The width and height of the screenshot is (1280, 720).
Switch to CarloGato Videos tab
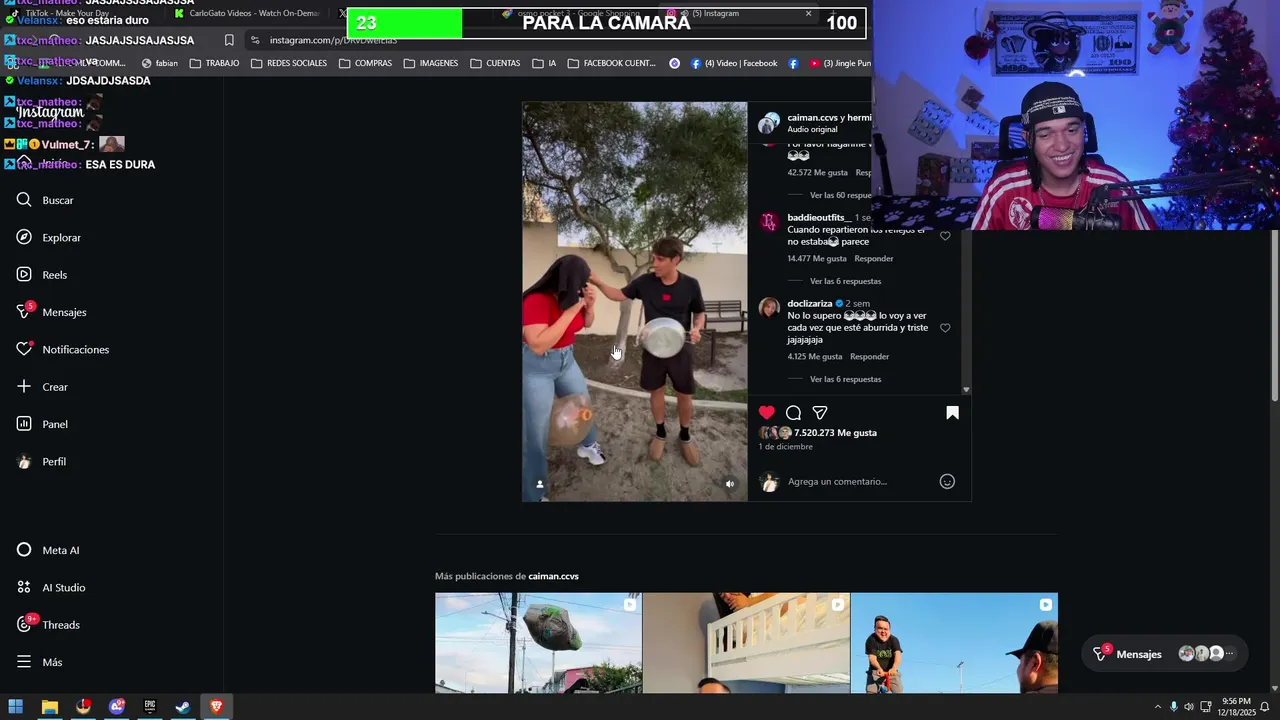click(x=246, y=13)
